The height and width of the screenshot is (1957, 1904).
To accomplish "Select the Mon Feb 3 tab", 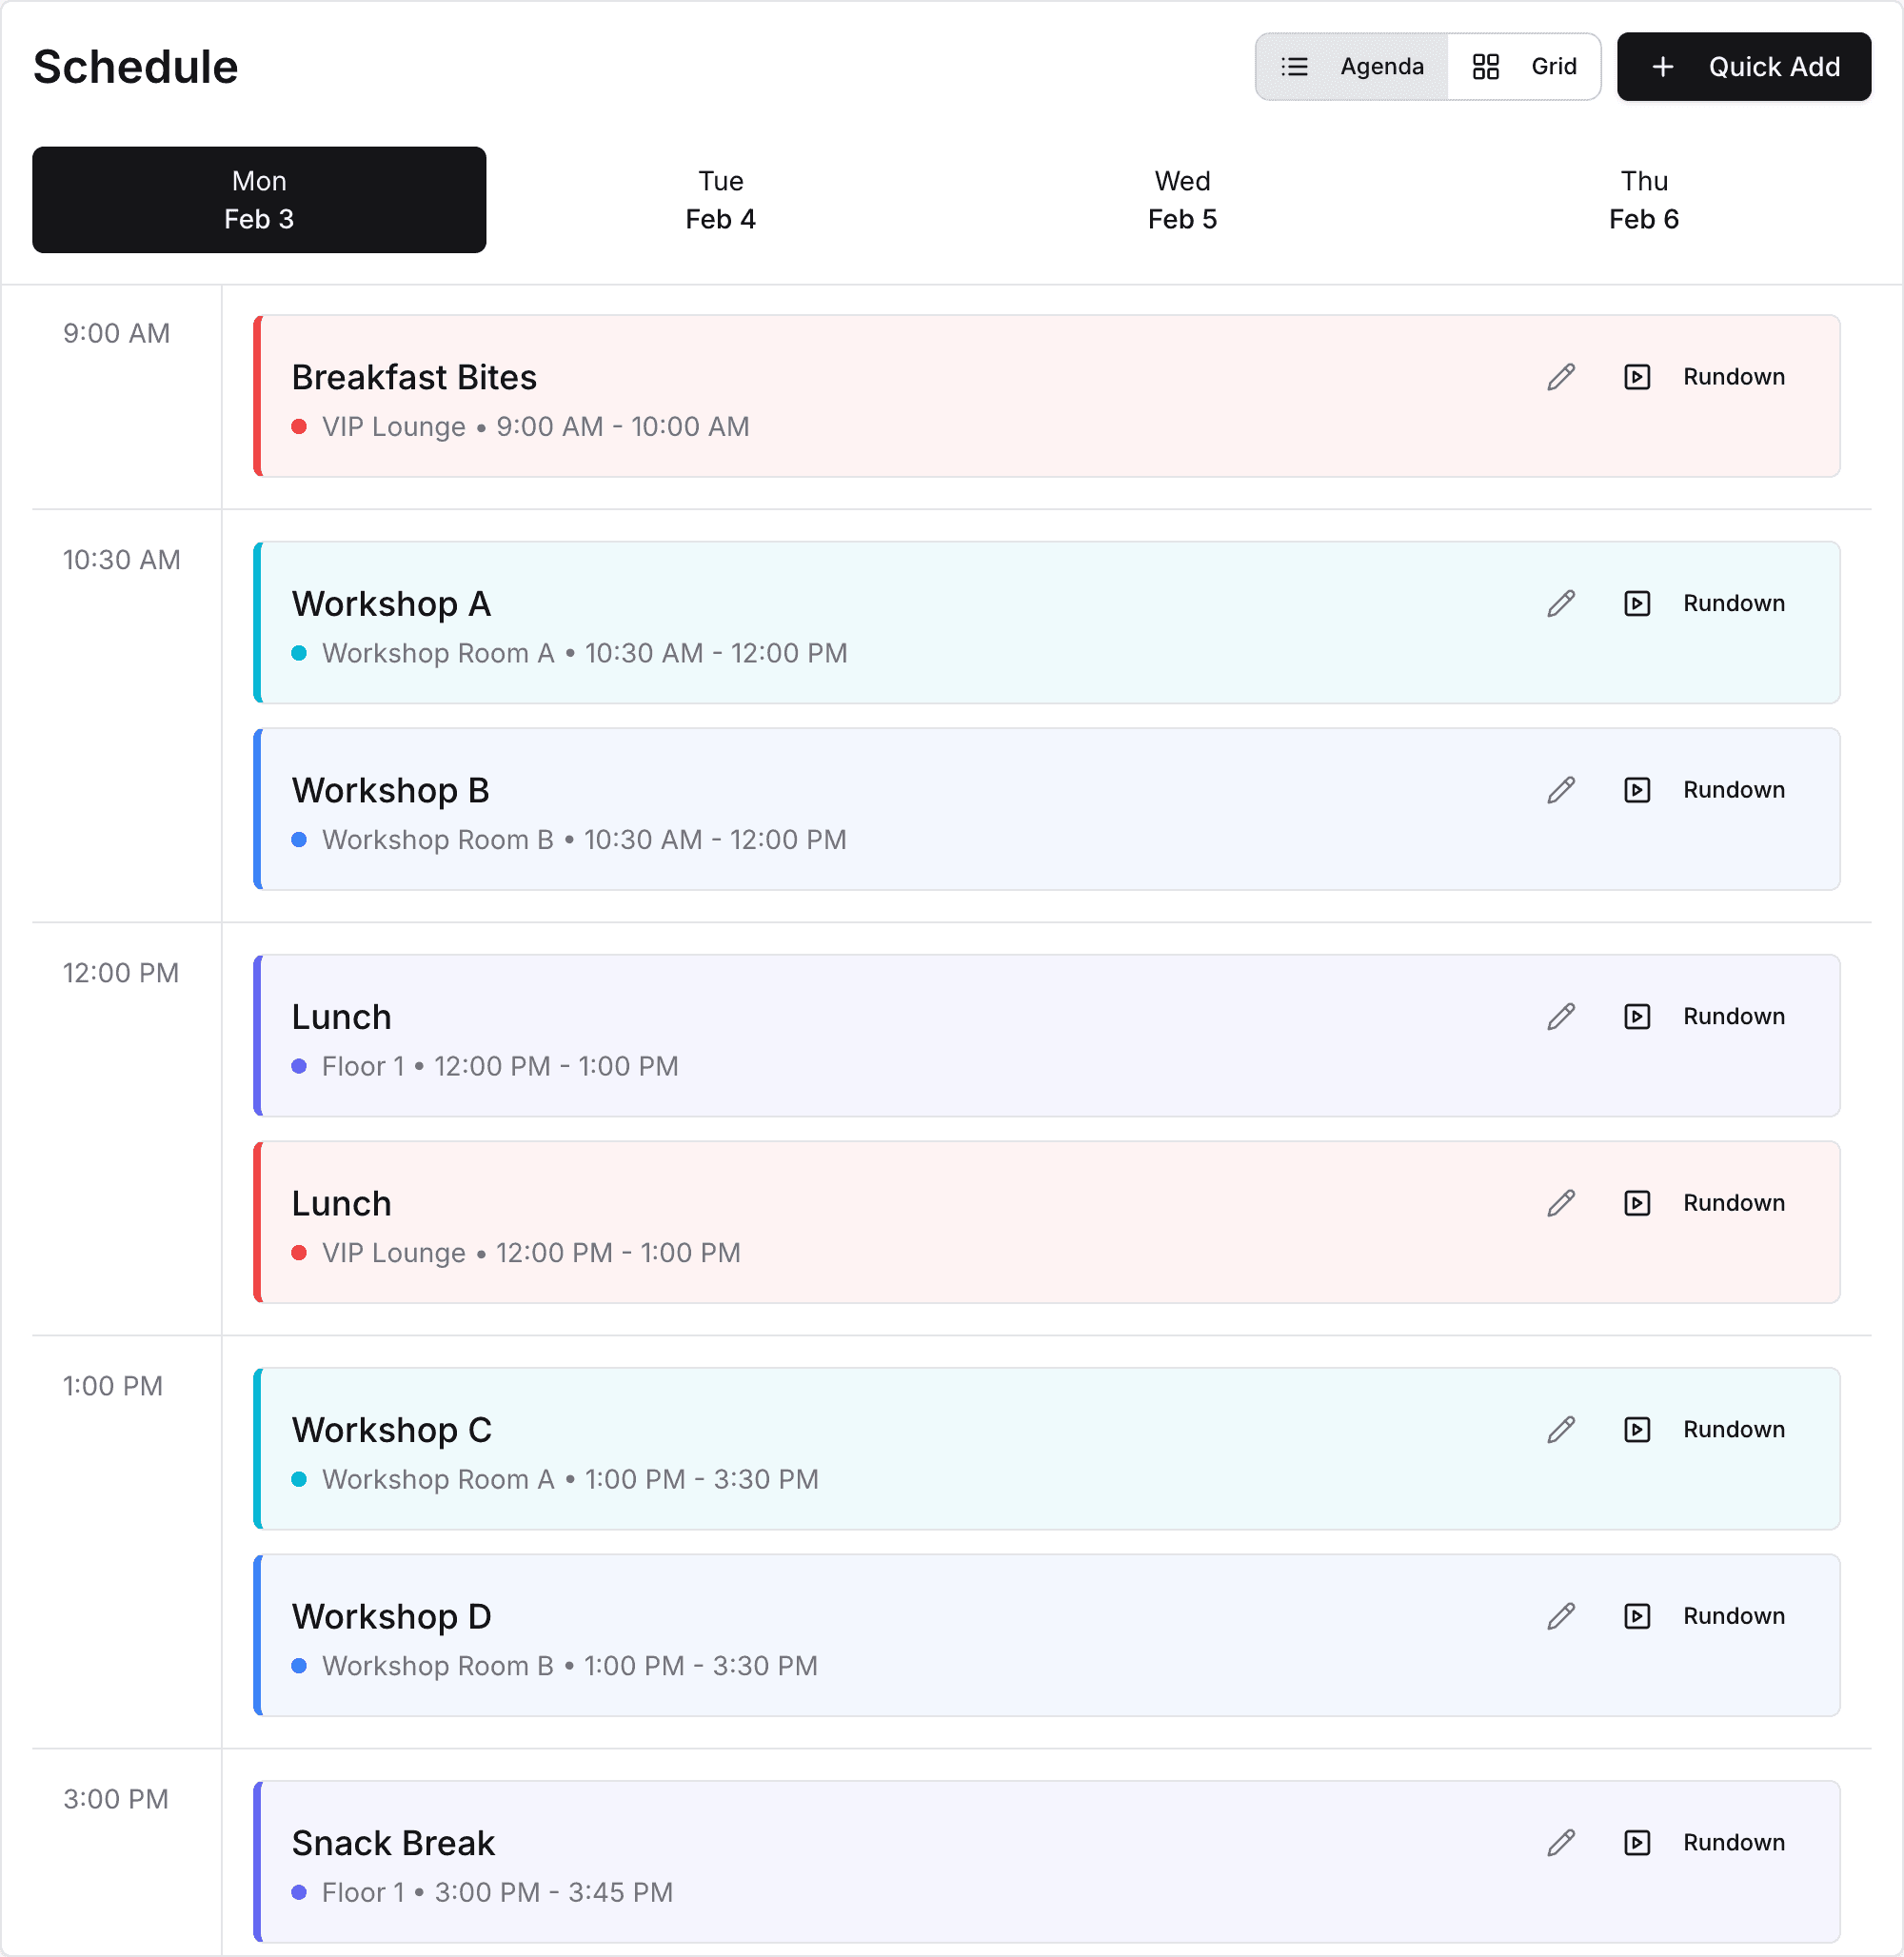I will tap(259, 200).
